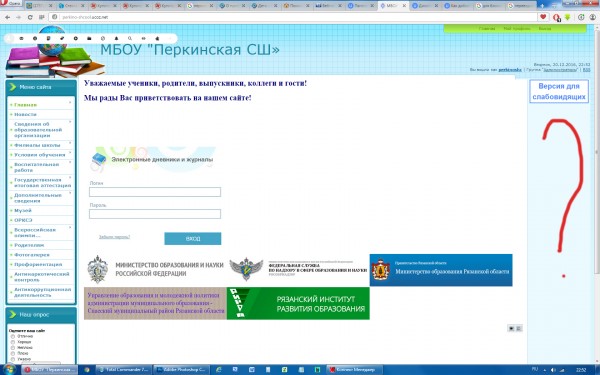Screen dimensions: 600x375
Task: Click the back navigation arrow
Action: (7, 17)
